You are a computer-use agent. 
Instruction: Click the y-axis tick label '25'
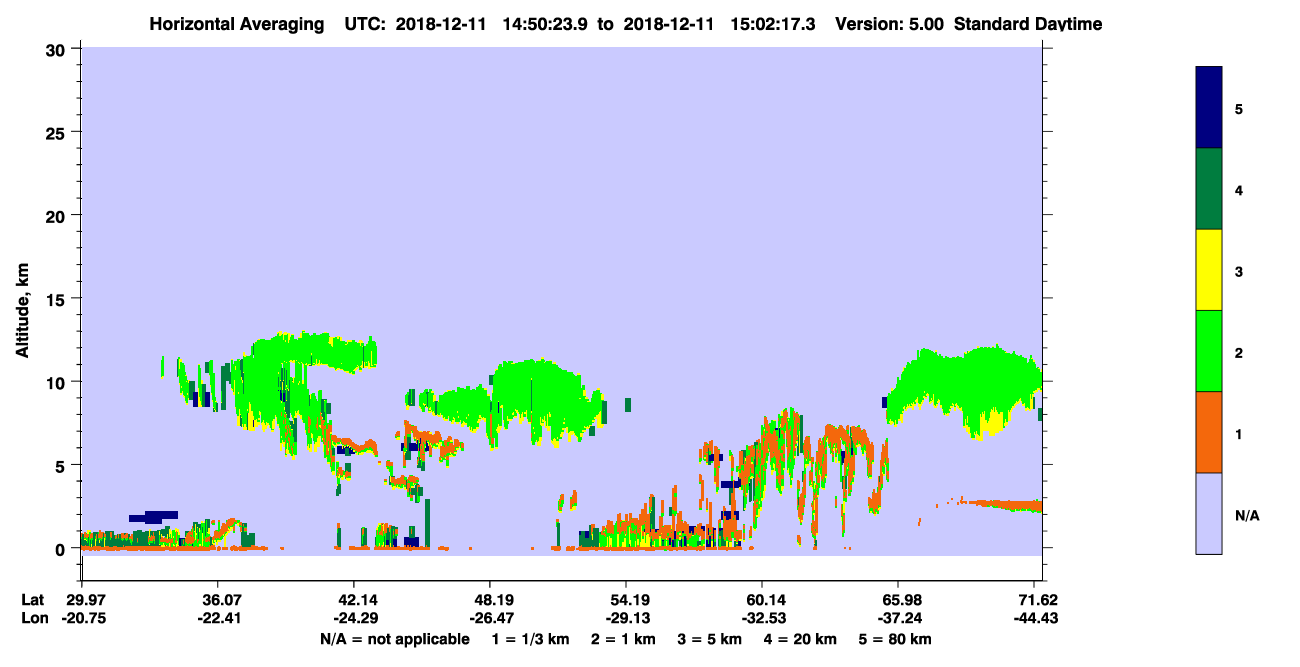pyautogui.click(x=58, y=132)
